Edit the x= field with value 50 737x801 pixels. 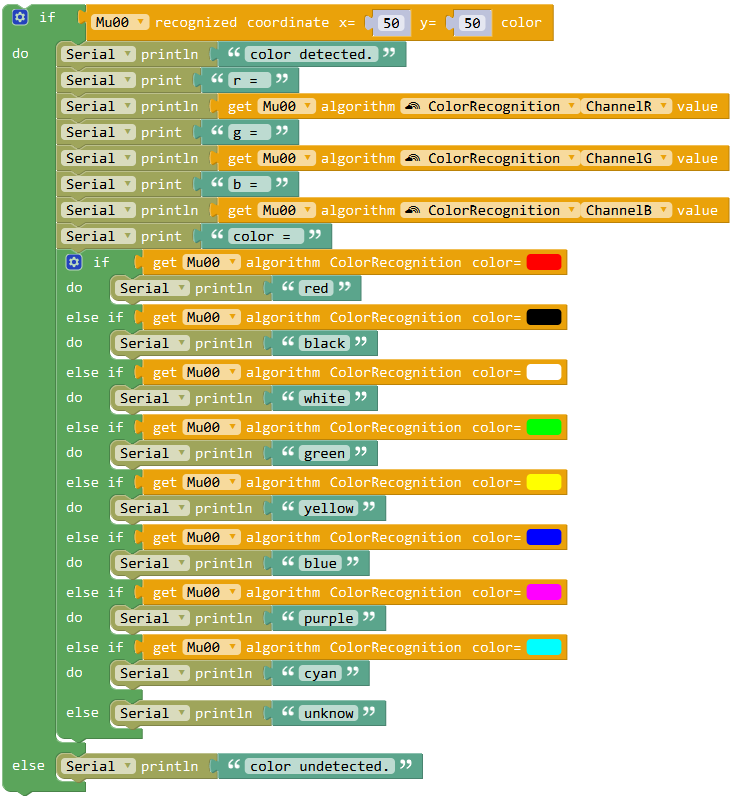point(391,23)
